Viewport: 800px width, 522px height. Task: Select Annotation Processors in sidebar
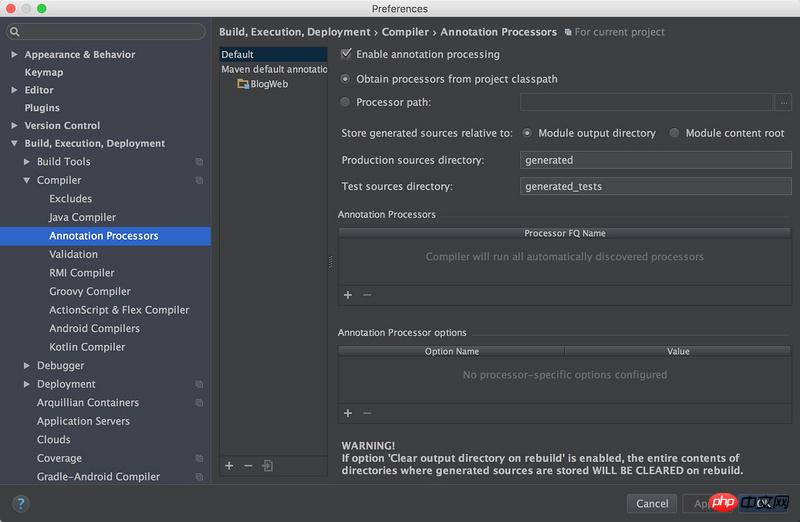(x=105, y=236)
